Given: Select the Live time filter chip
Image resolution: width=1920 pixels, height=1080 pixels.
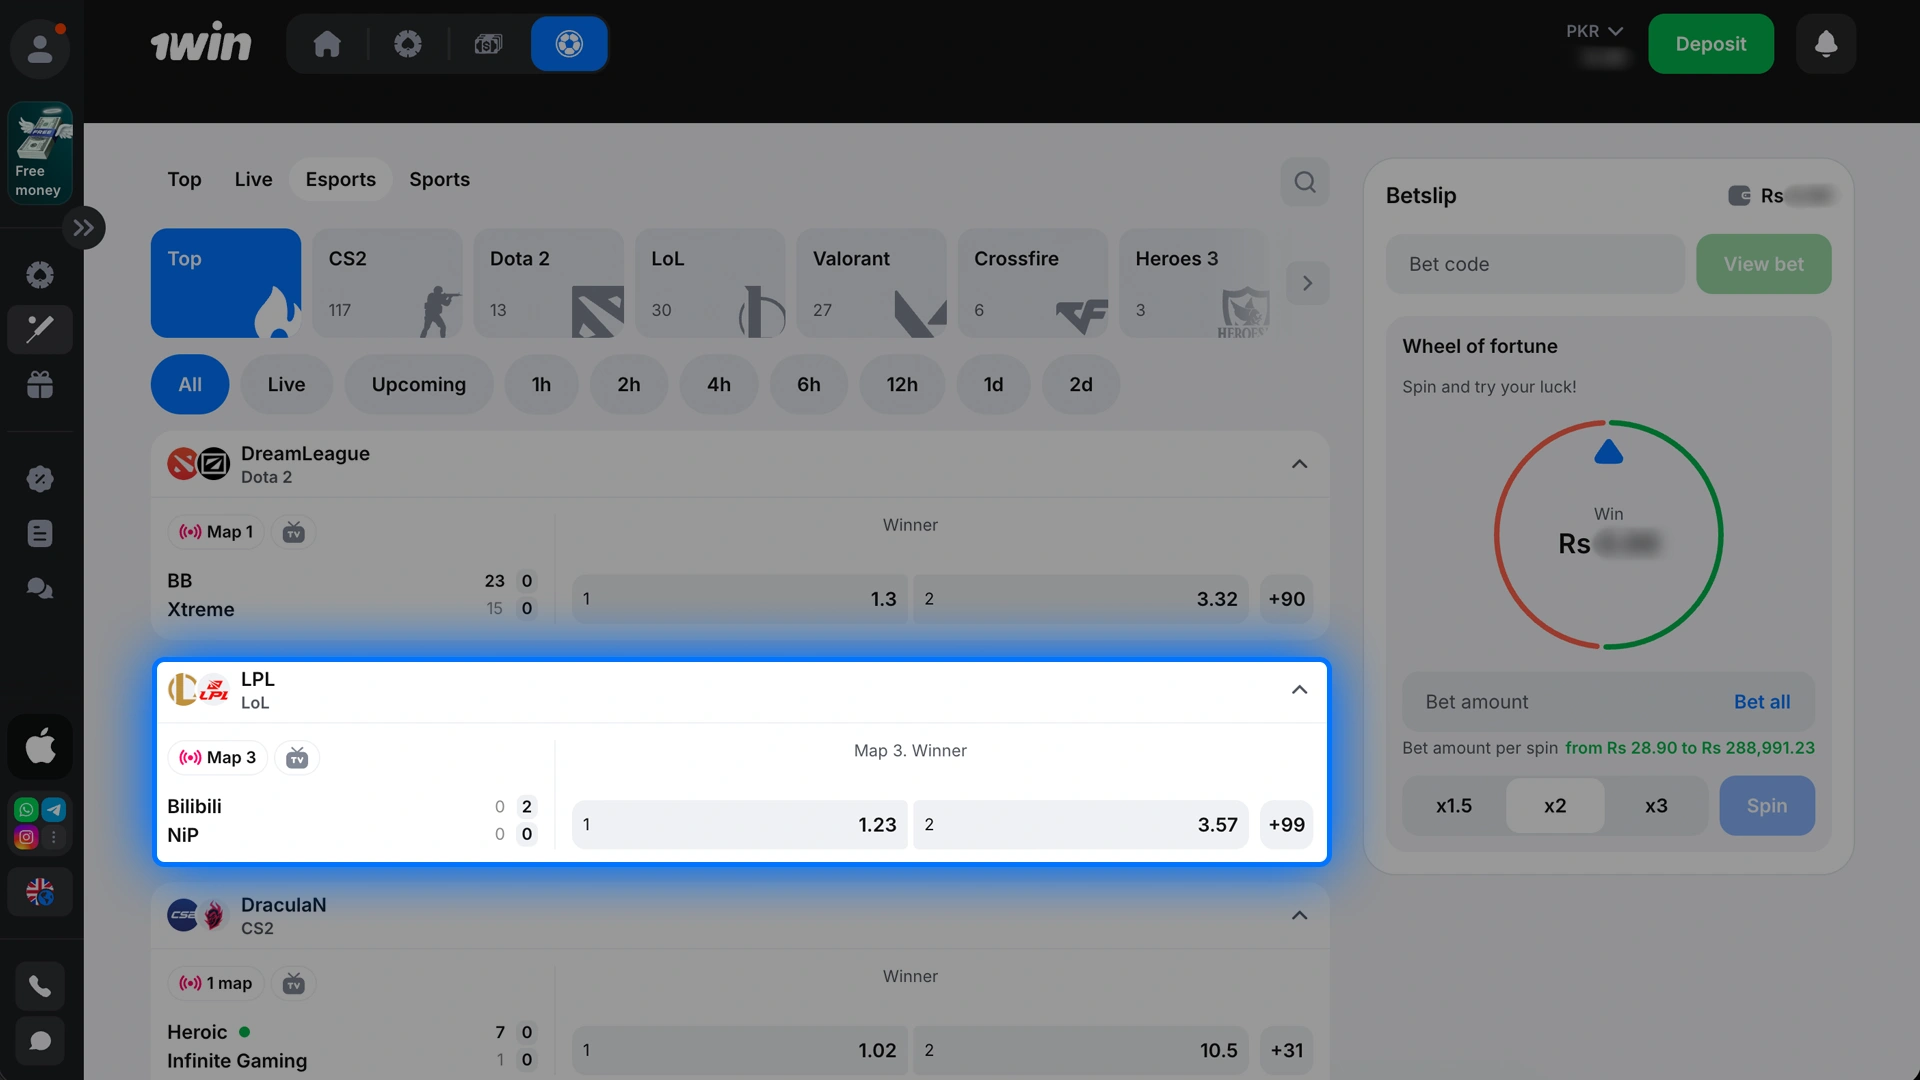Looking at the screenshot, I should 286,385.
